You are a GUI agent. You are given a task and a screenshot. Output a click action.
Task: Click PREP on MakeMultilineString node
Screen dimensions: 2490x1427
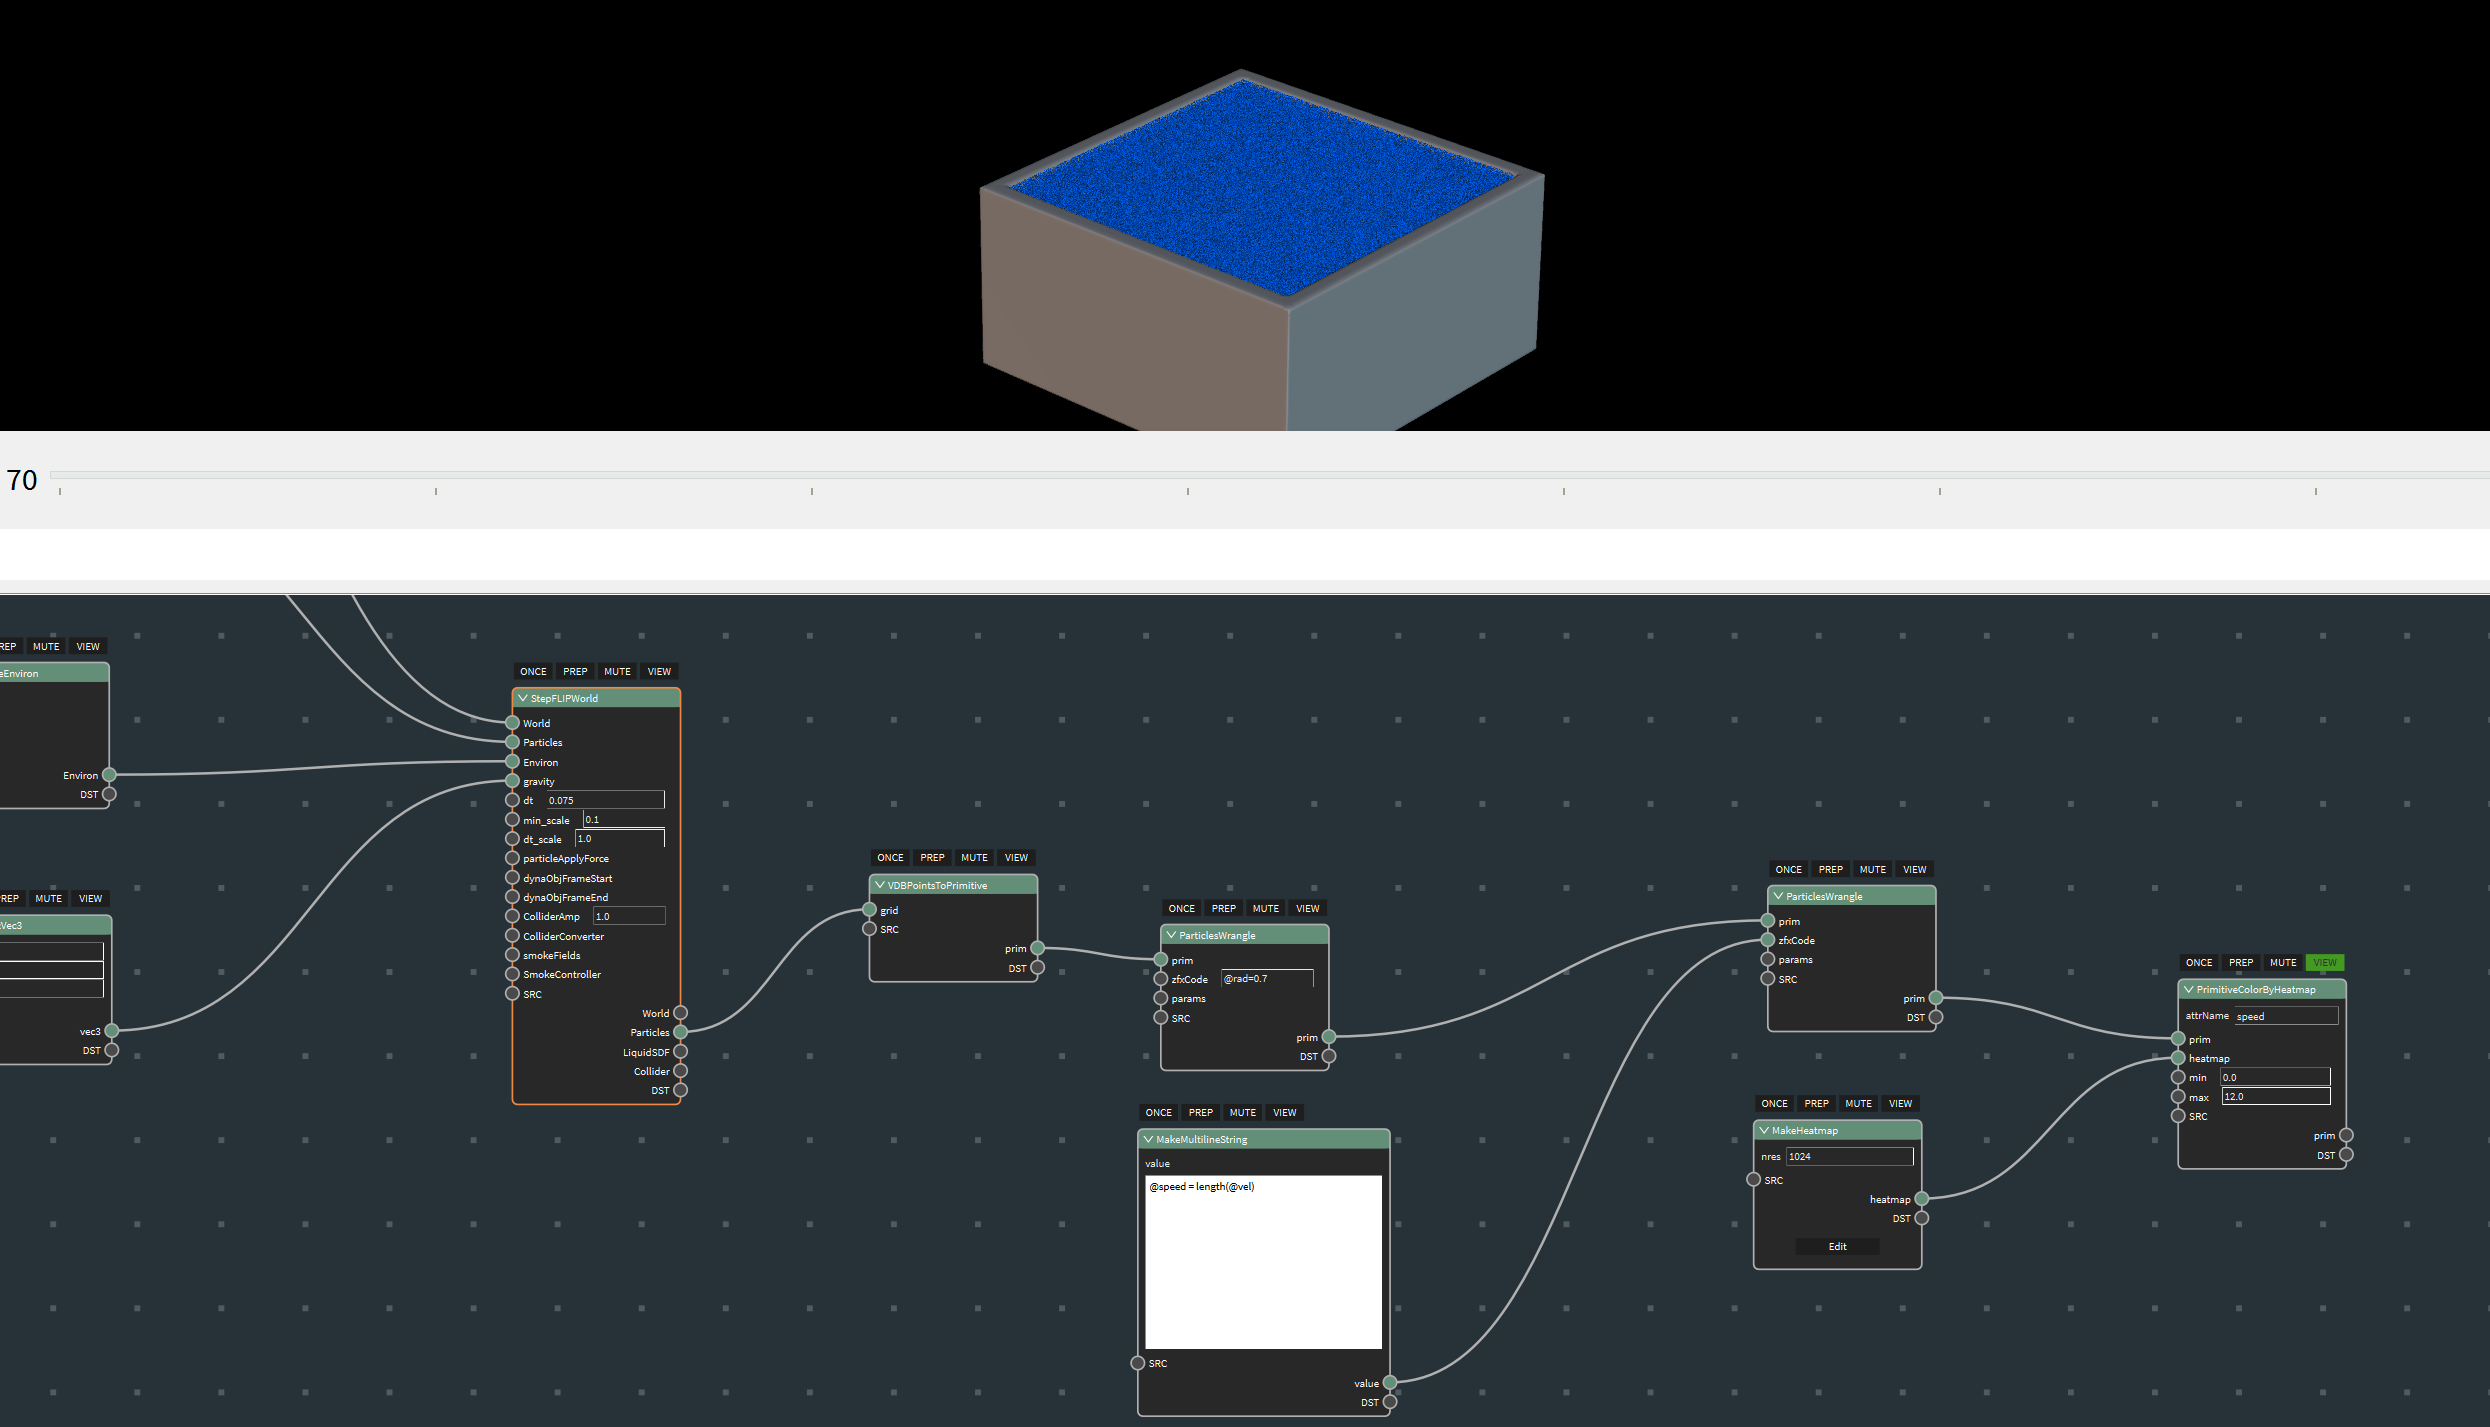click(1200, 1113)
